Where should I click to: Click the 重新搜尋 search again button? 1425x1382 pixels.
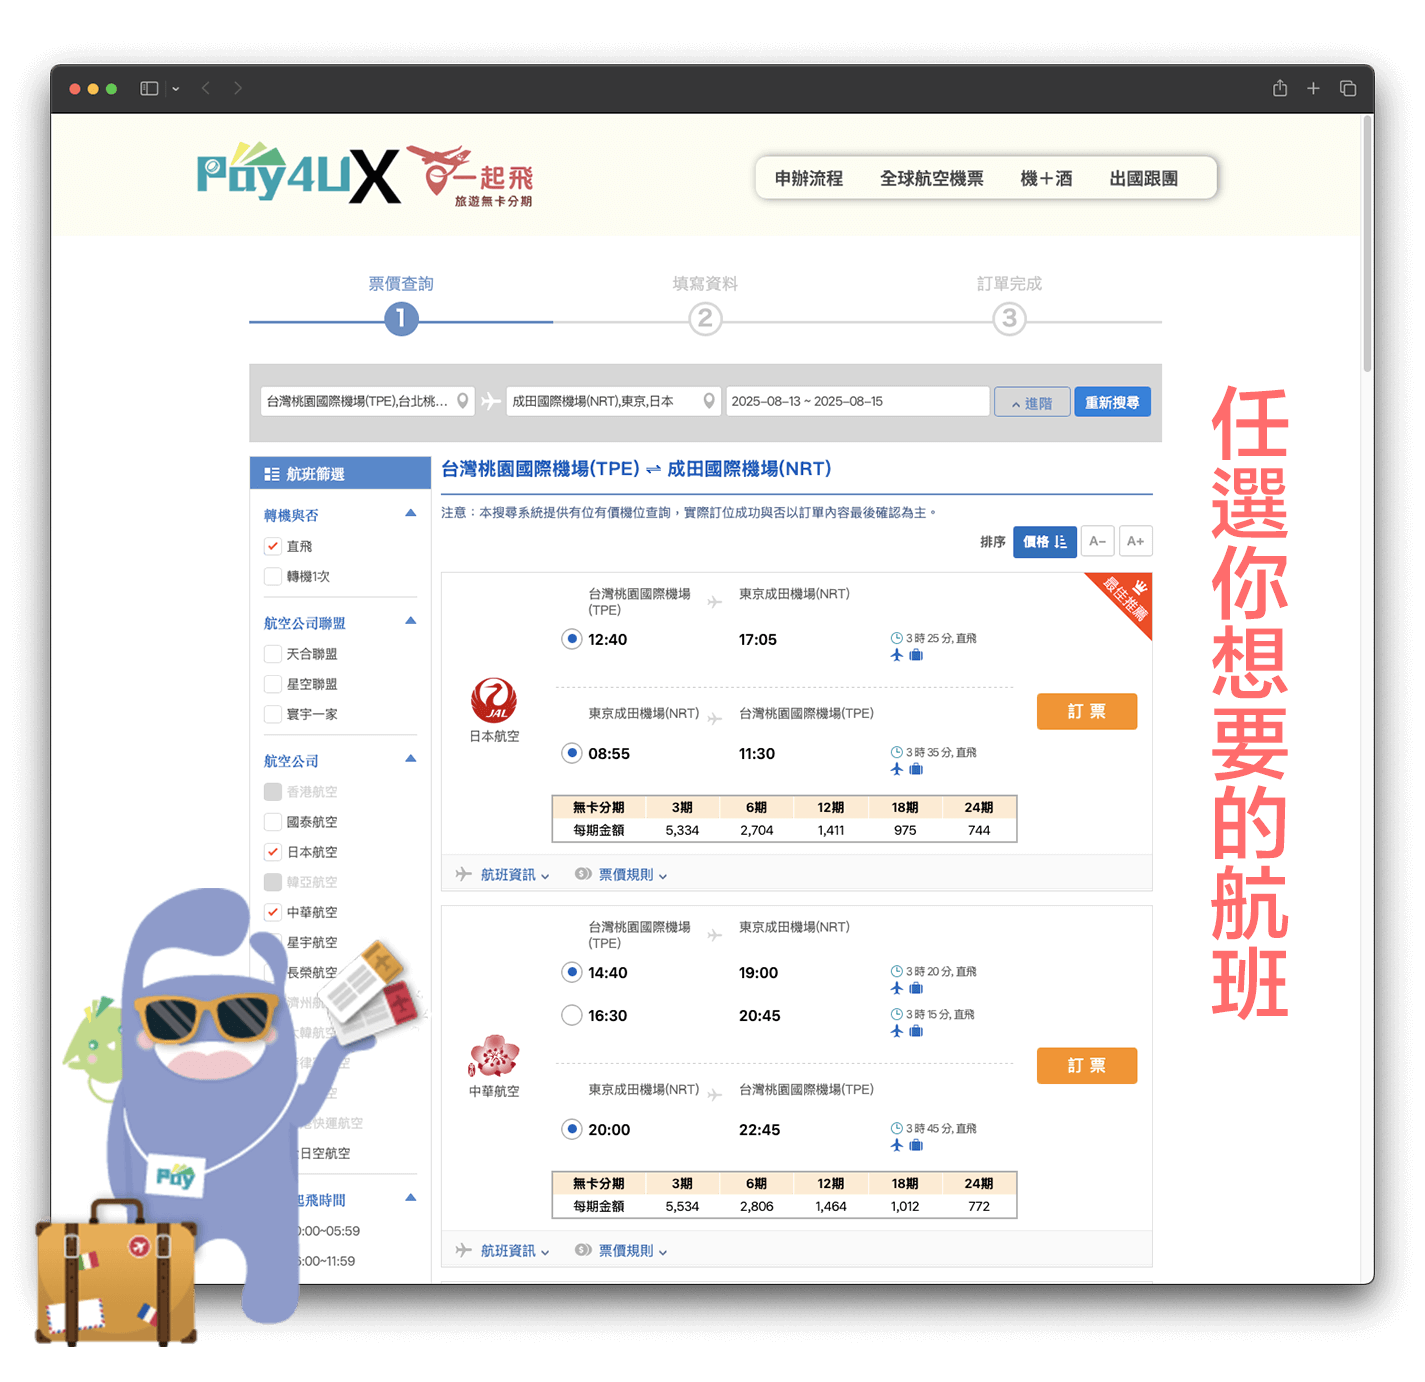pyautogui.click(x=1112, y=402)
